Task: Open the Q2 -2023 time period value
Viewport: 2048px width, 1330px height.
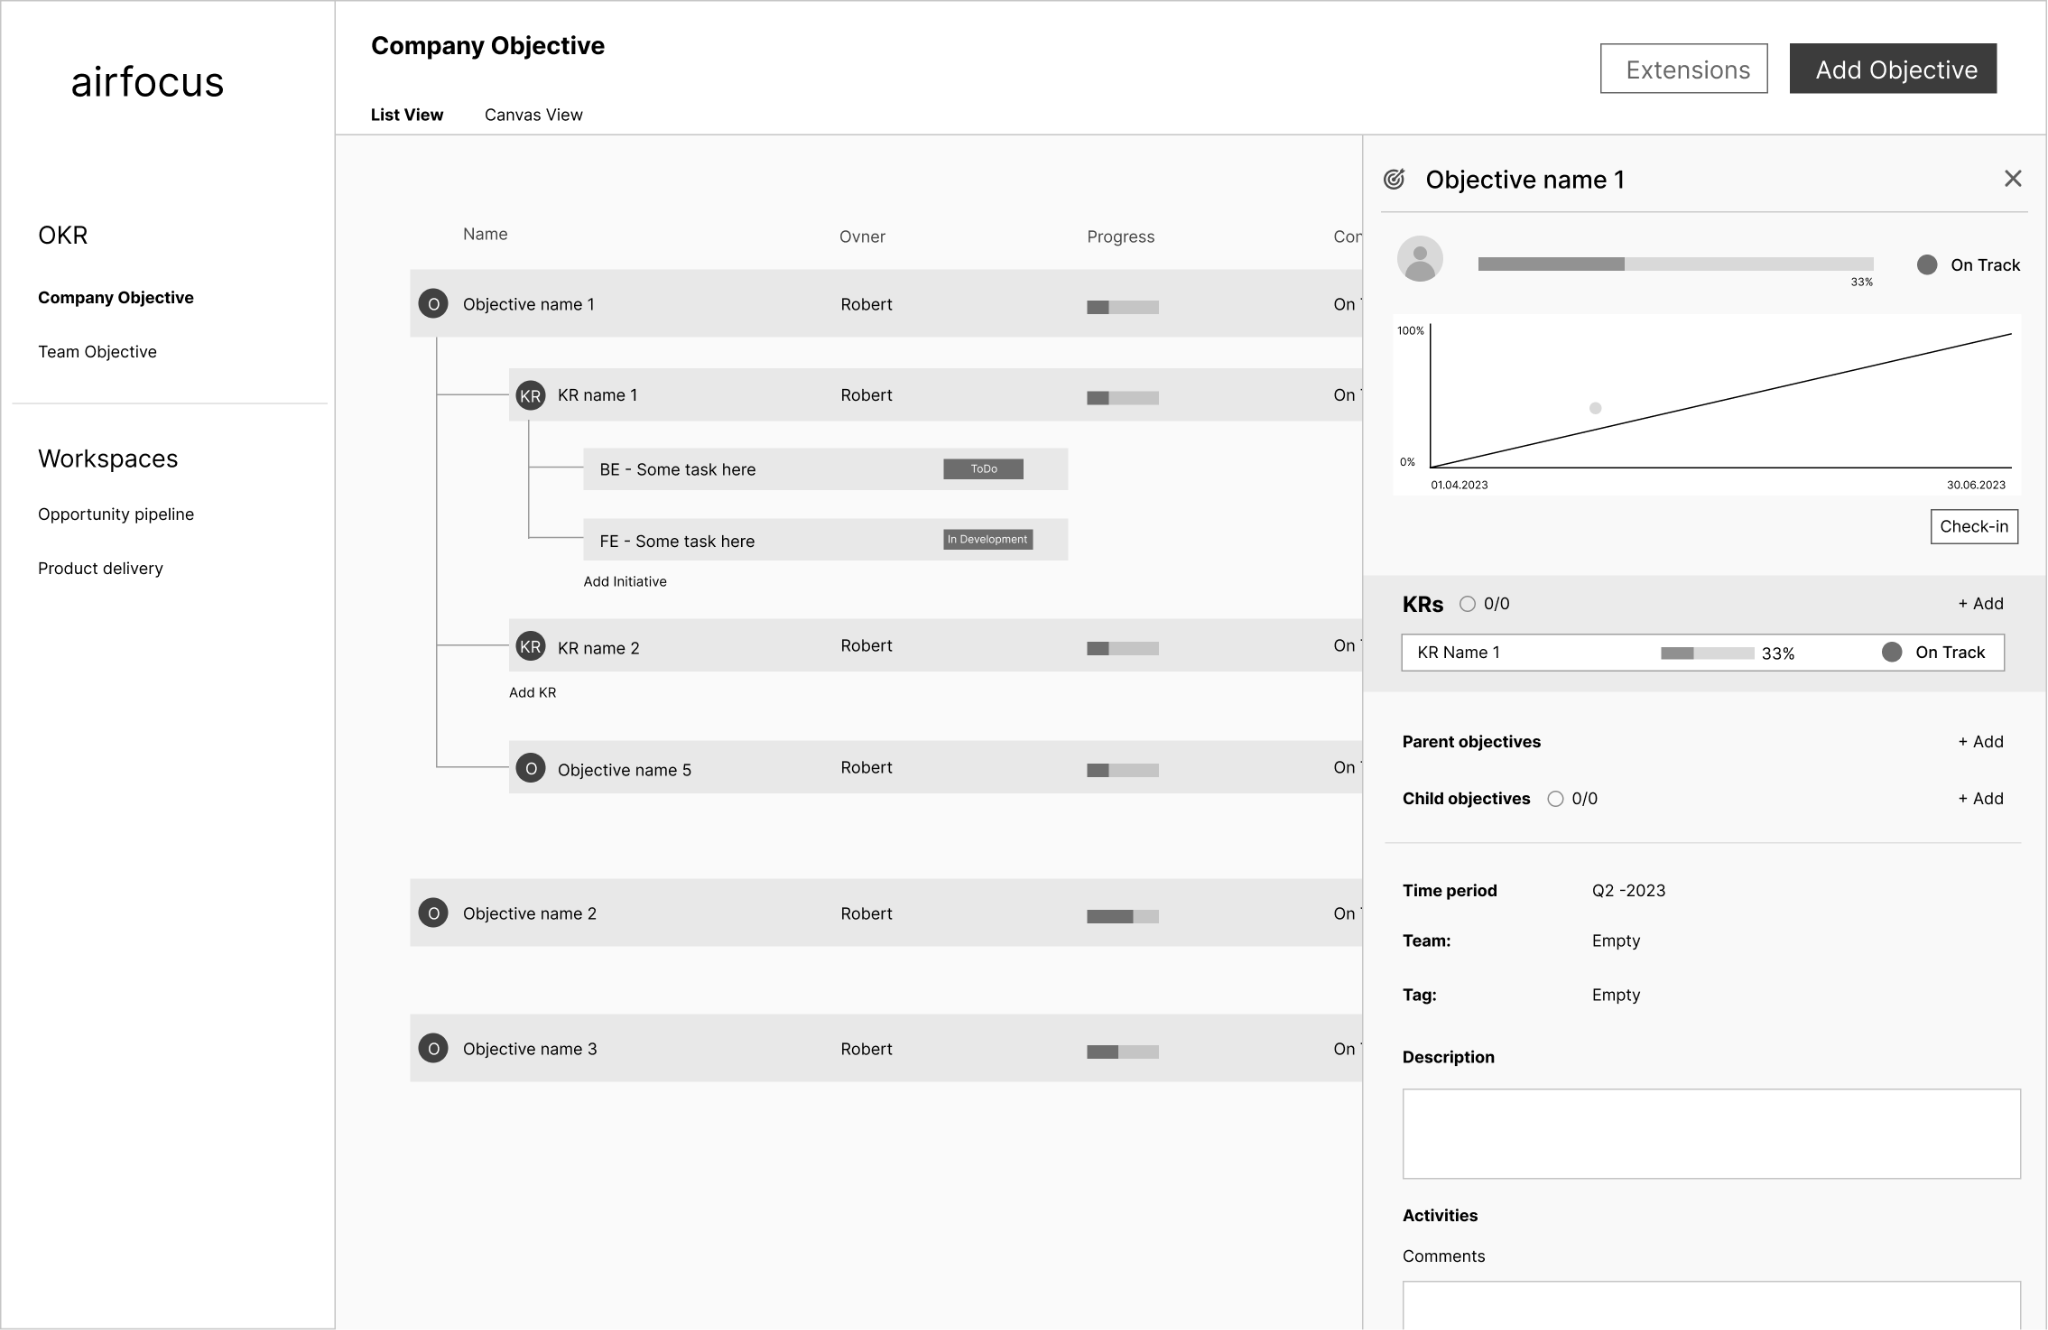Action: 1628,890
